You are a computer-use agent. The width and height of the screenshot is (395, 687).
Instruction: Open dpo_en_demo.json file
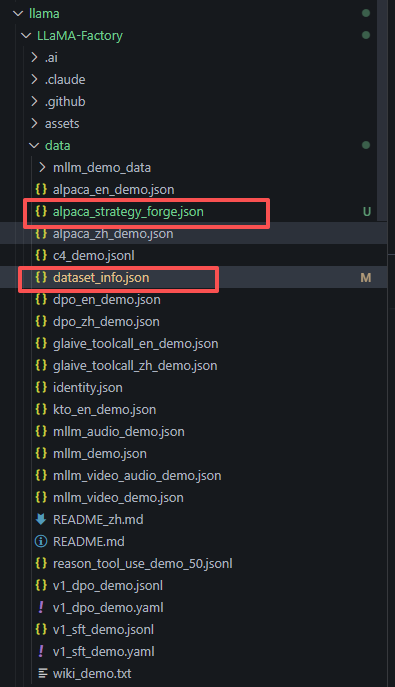(x=107, y=300)
